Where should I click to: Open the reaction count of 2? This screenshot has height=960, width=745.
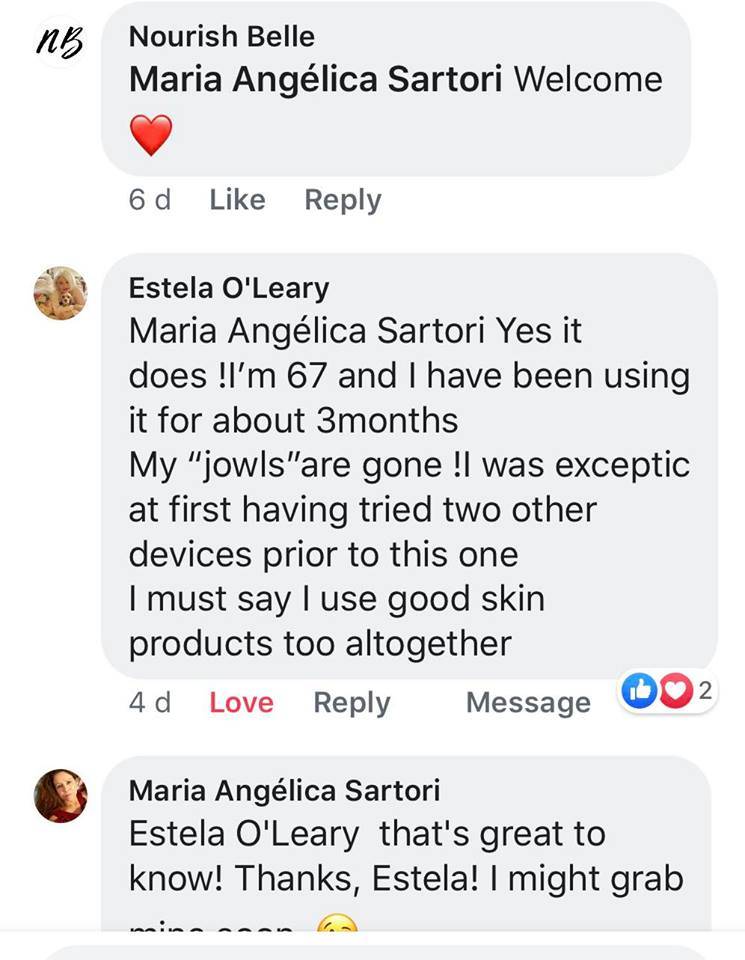coord(703,689)
